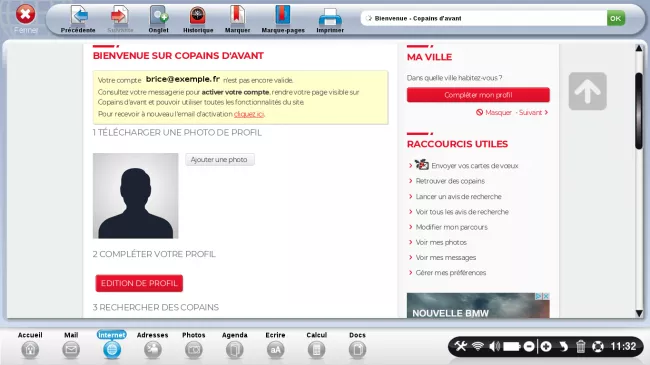Image resolution: width=650 pixels, height=365 pixels.
Task: Click the Ajouter une photo button
Action: click(x=219, y=160)
